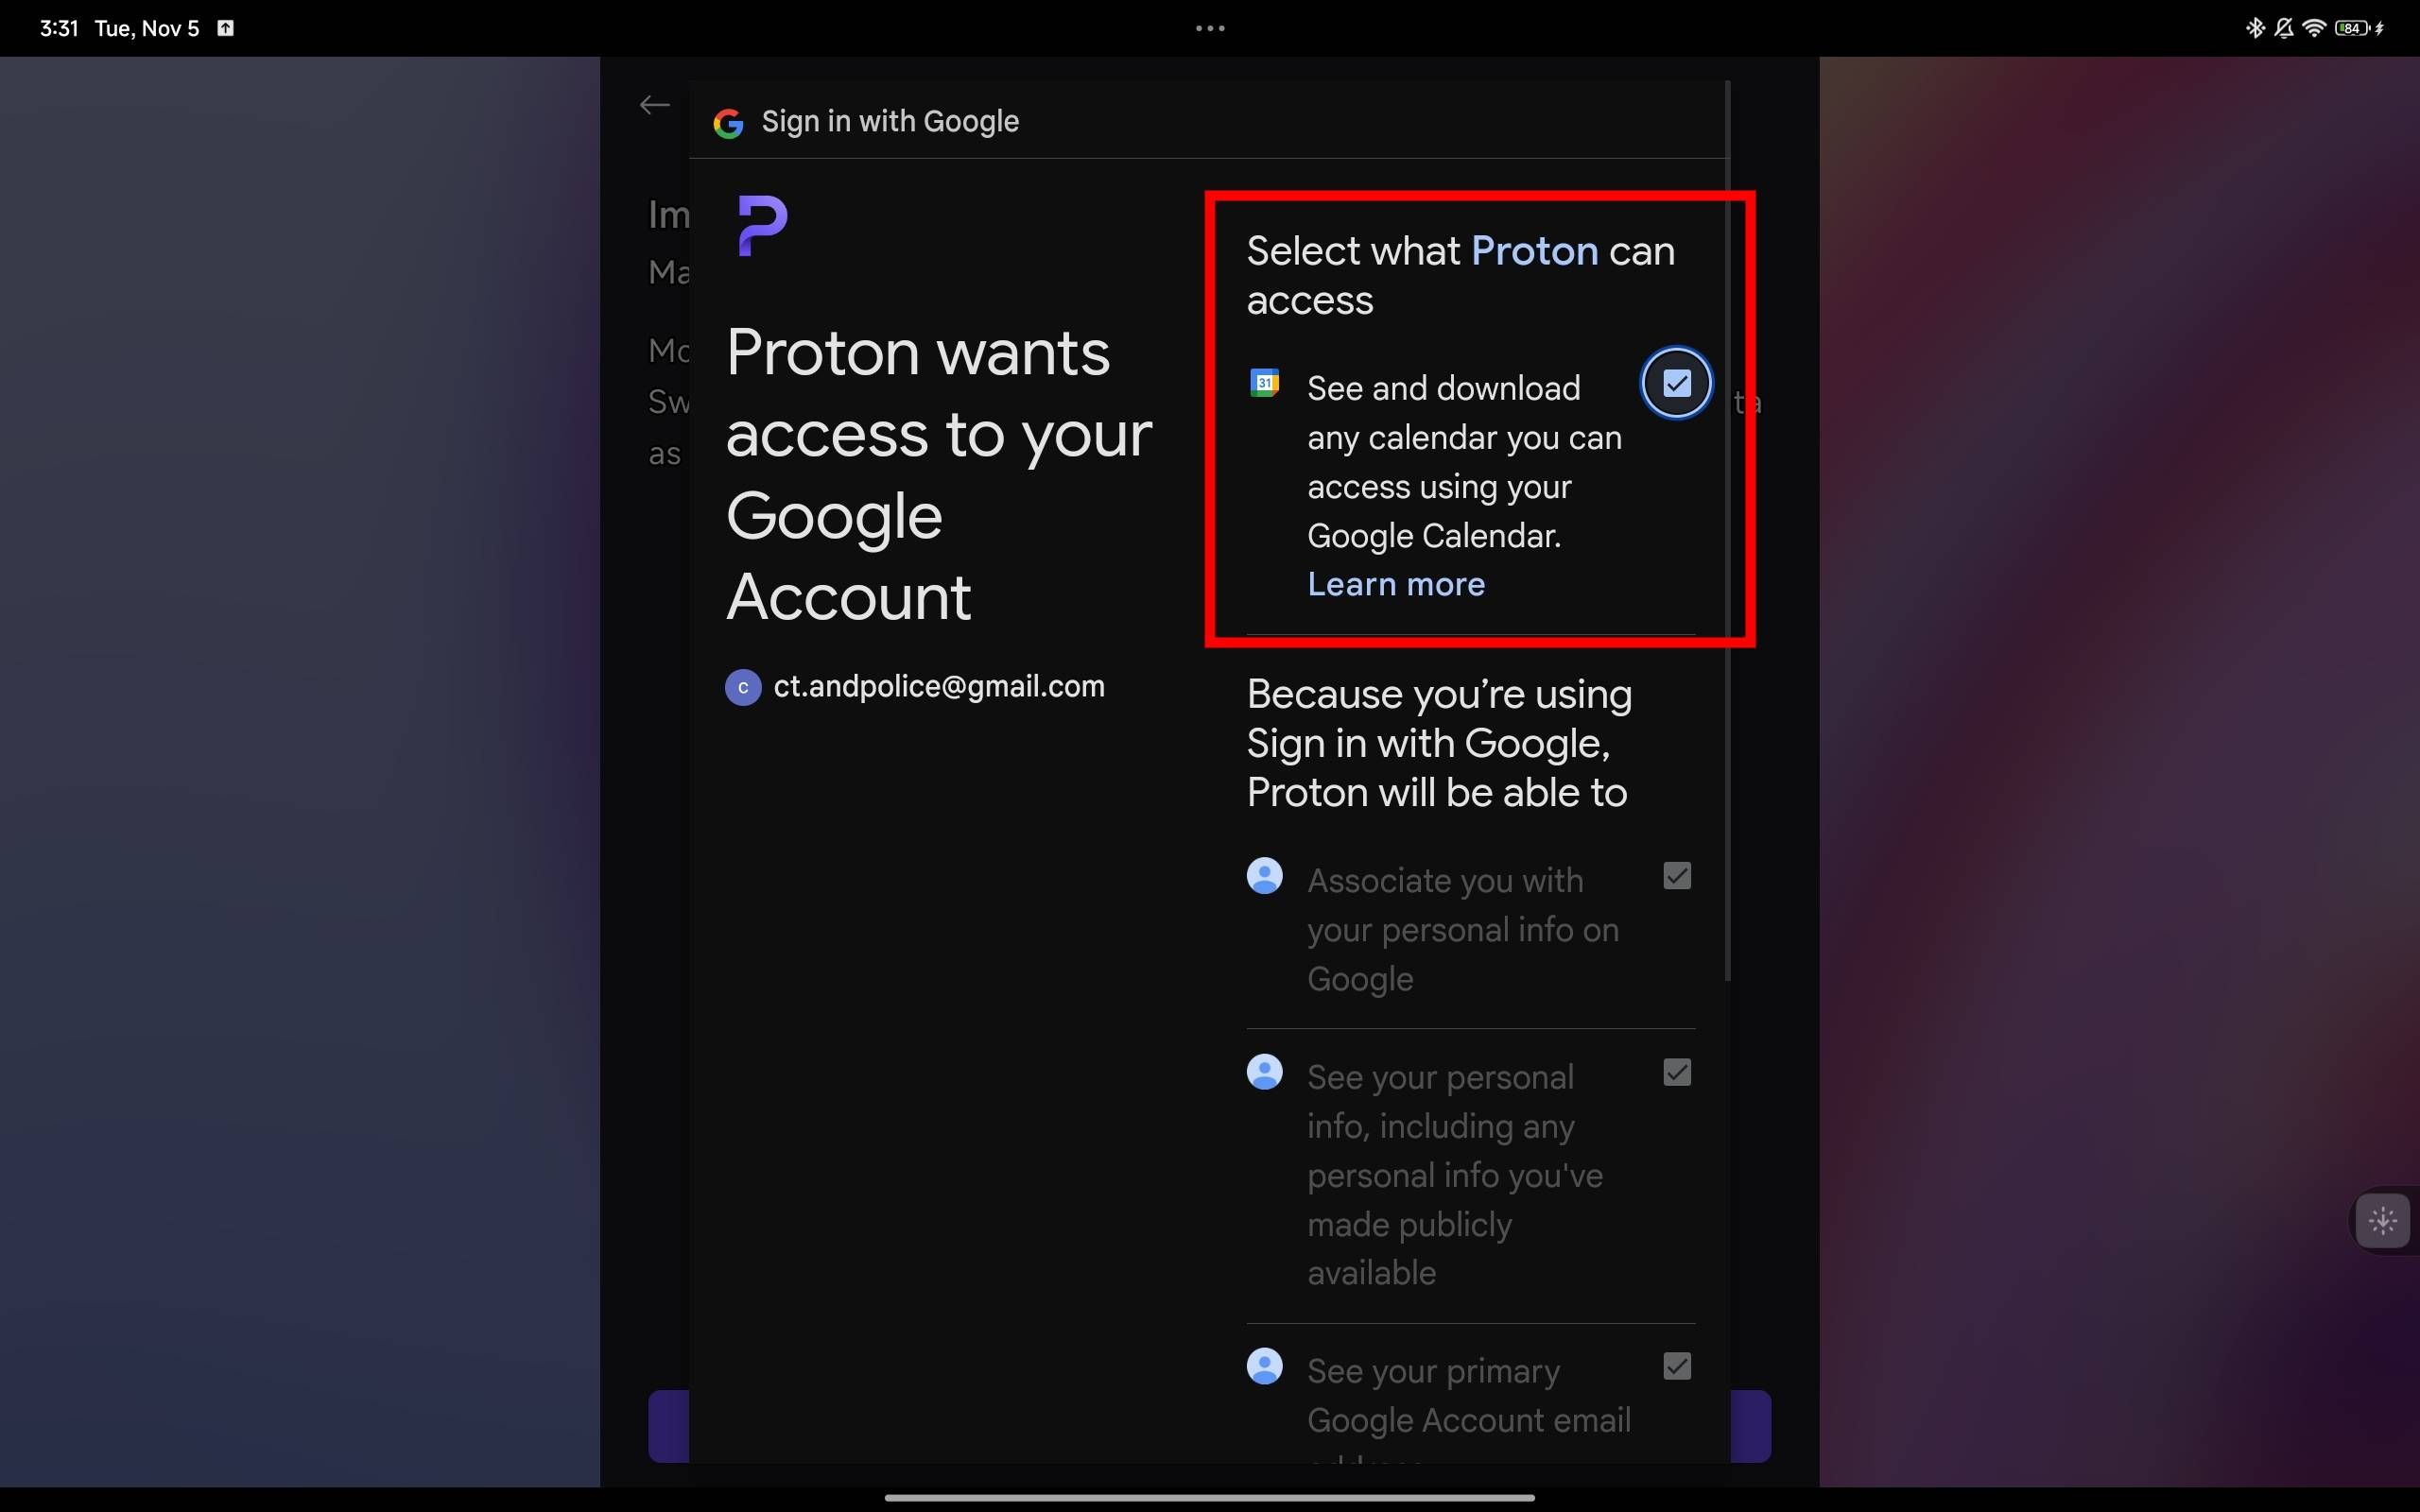Click the three-dot overflow menu icon

pyautogui.click(x=1209, y=27)
